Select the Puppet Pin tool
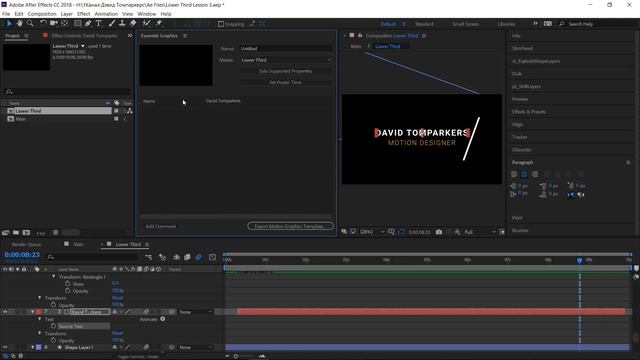 [159, 24]
